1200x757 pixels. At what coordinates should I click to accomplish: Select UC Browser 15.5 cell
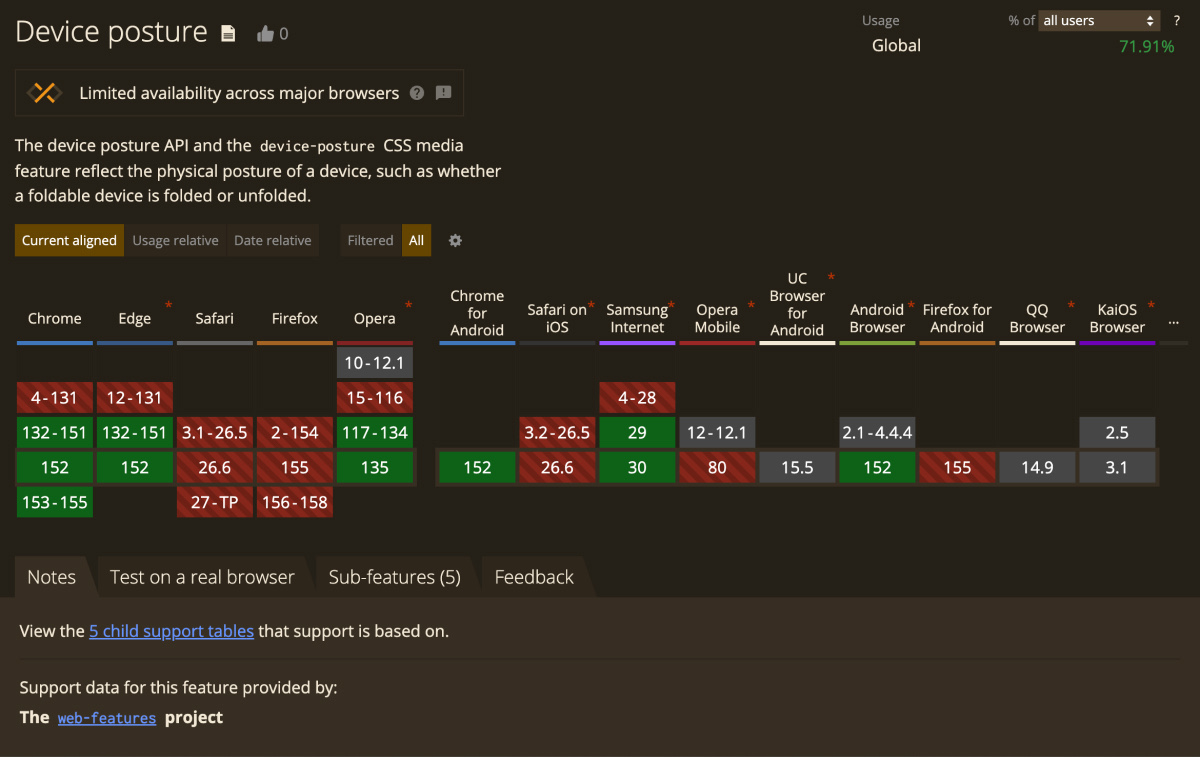tap(797, 468)
